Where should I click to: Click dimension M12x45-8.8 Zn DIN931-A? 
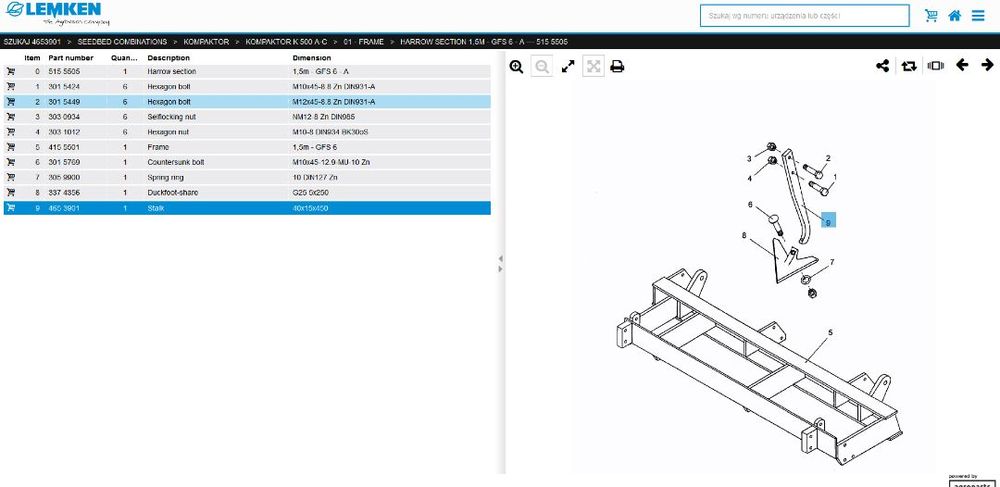point(334,101)
